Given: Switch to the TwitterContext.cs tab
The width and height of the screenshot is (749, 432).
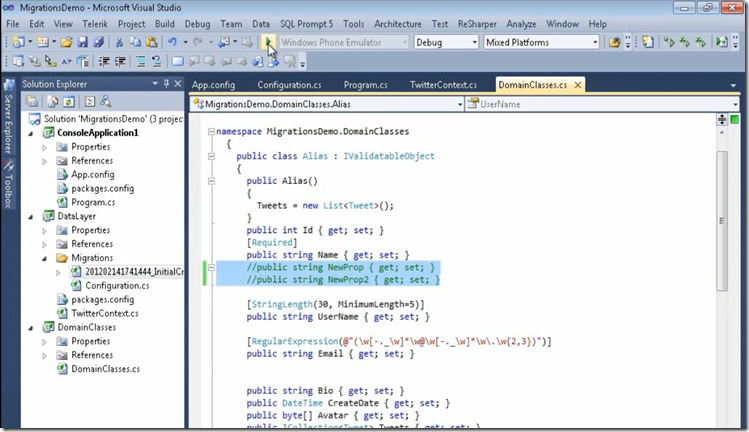Looking at the screenshot, I should [x=443, y=85].
